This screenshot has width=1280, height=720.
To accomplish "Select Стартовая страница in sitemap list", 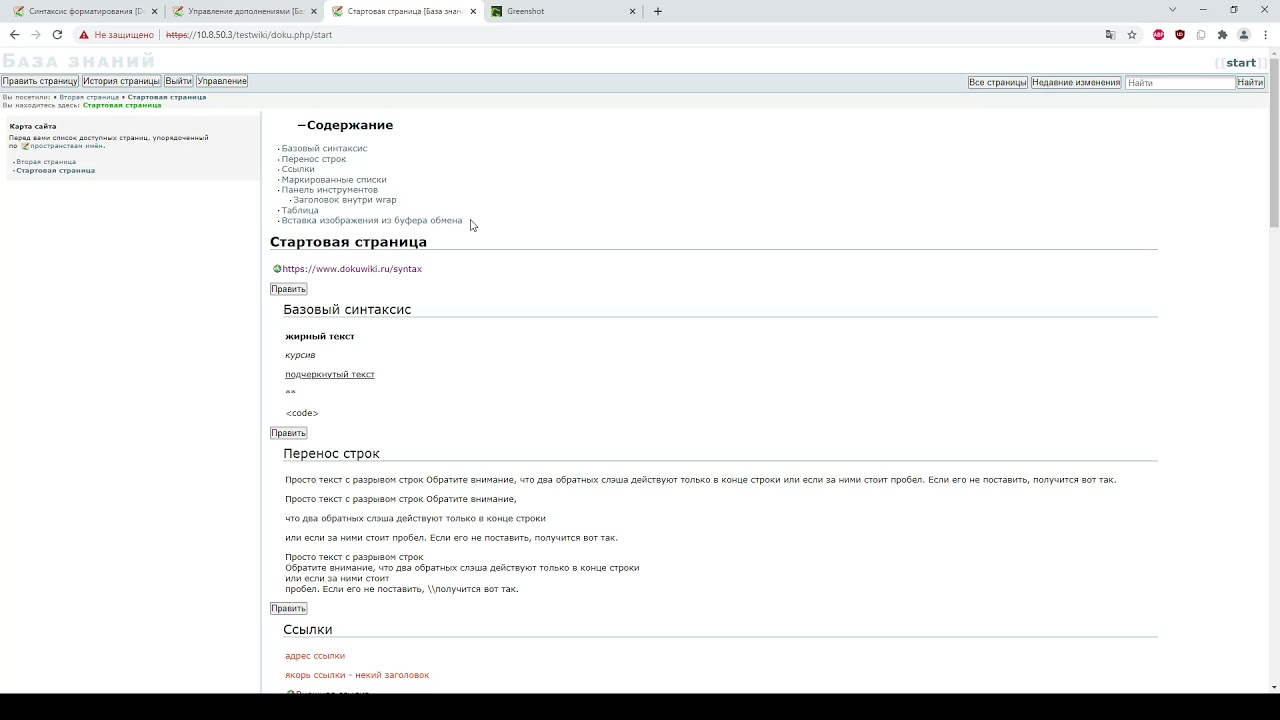I will [x=55, y=170].
